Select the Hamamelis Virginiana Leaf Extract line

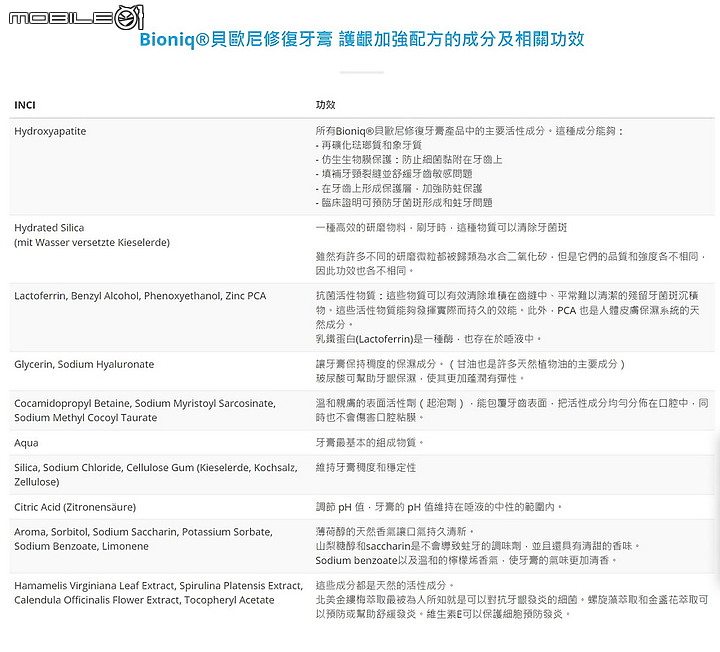(x=158, y=586)
